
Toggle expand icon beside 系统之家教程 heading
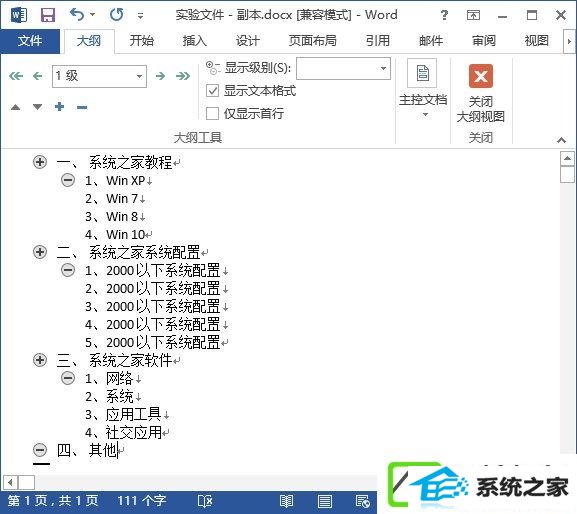click(x=40, y=162)
